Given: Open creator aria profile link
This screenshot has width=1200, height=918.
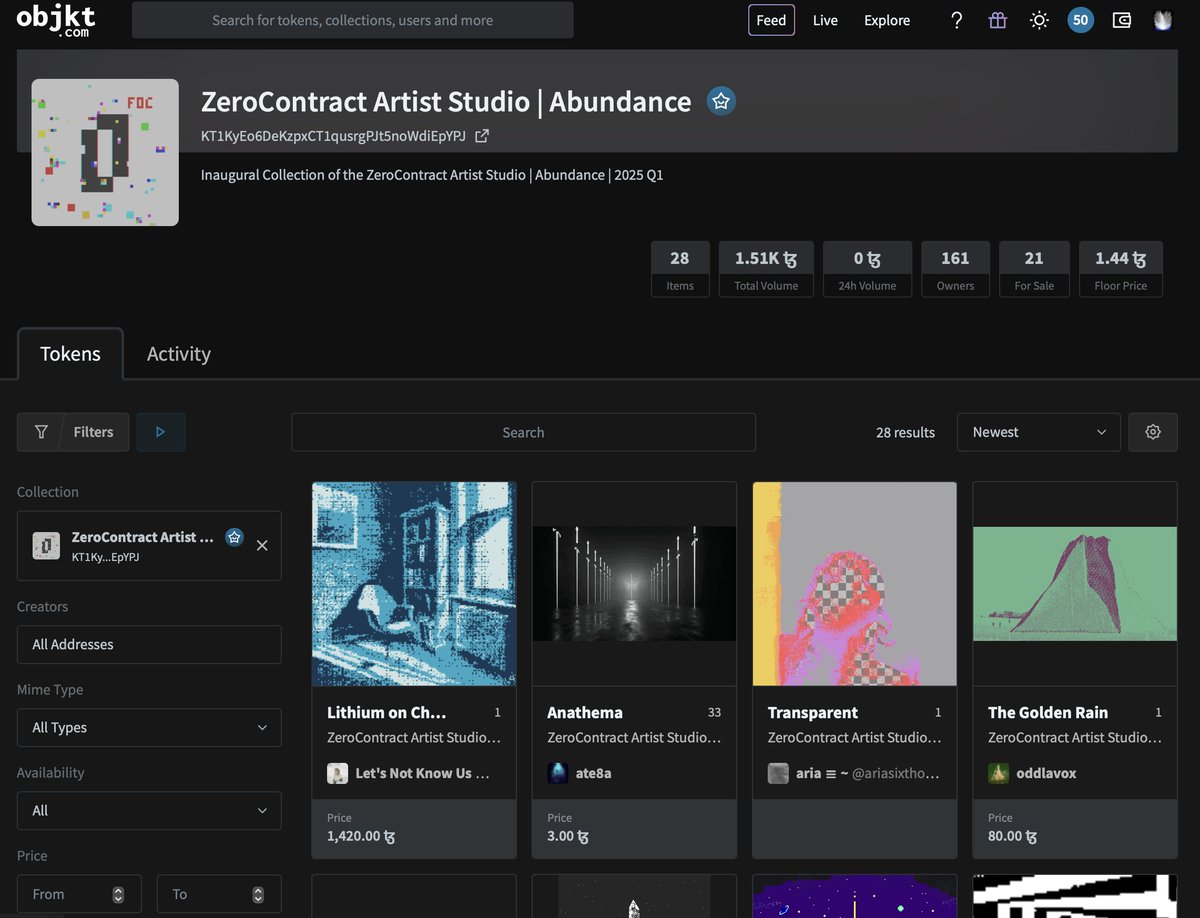Looking at the screenshot, I should coord(868,773).
